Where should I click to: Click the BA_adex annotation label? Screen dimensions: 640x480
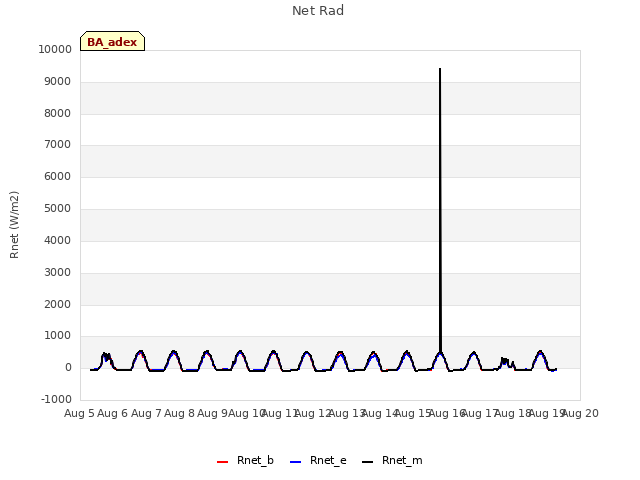[112, 41]
